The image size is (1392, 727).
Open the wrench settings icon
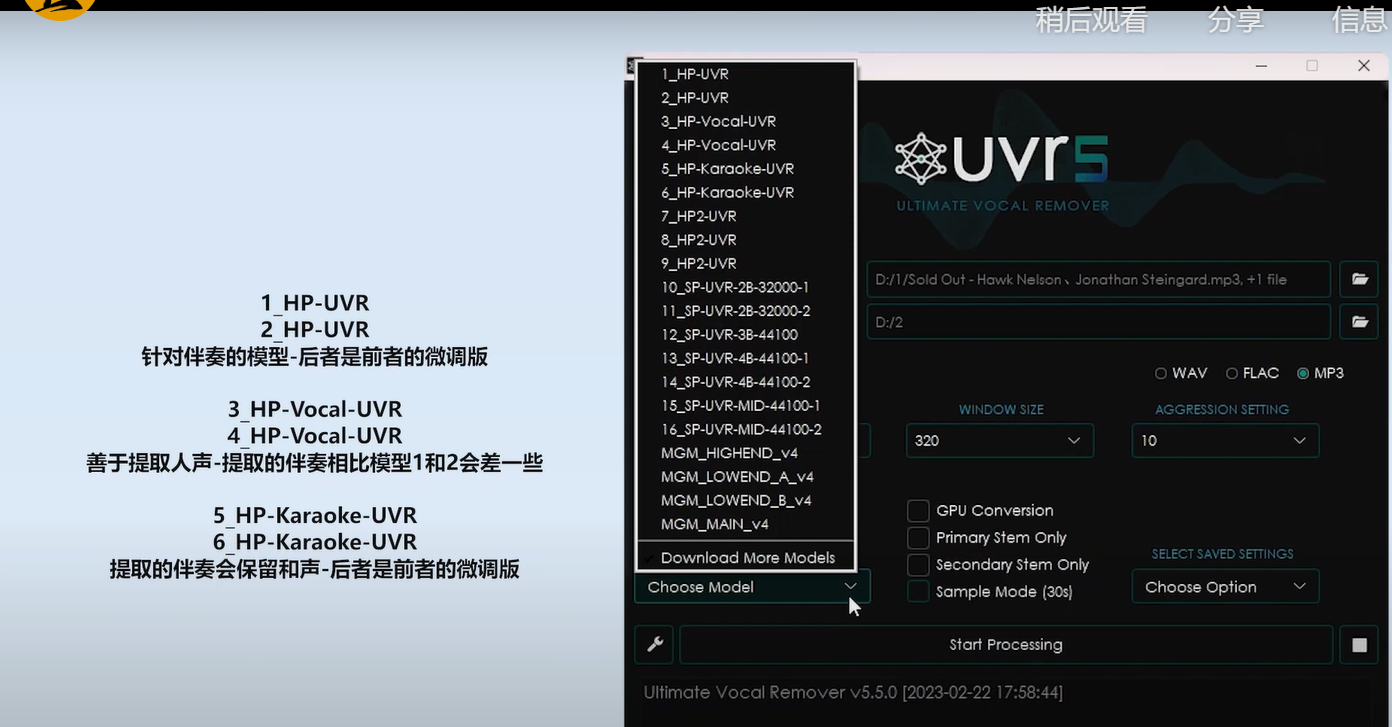(654, 645)
